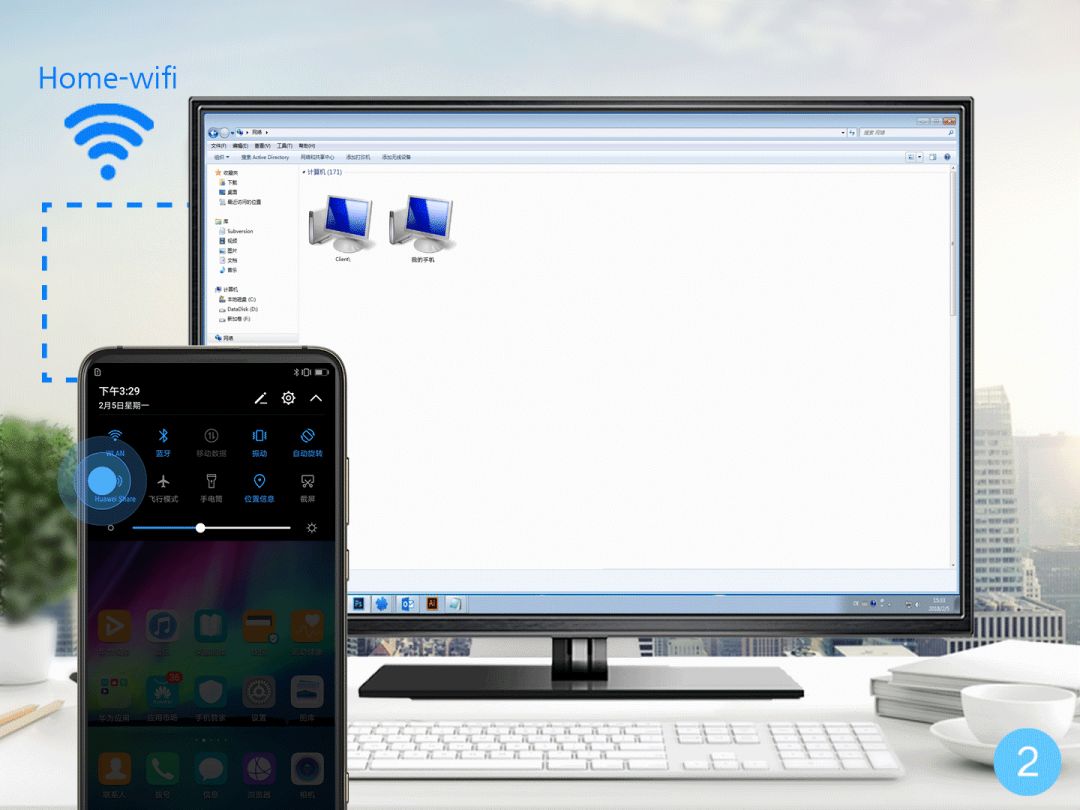This screenshot has width=1080, height=810.
Task: Open the phone Dialer app in the dock
Action: (x=162, y=769)
